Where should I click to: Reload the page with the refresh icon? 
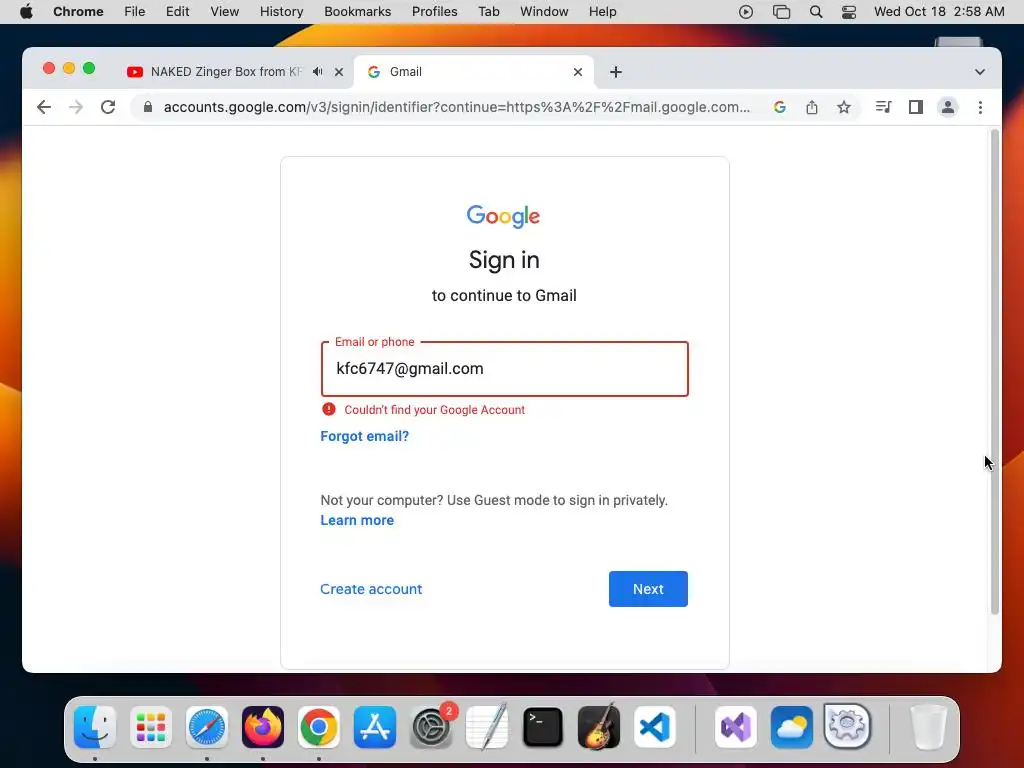pyautogui.click(x=108, y=107)
